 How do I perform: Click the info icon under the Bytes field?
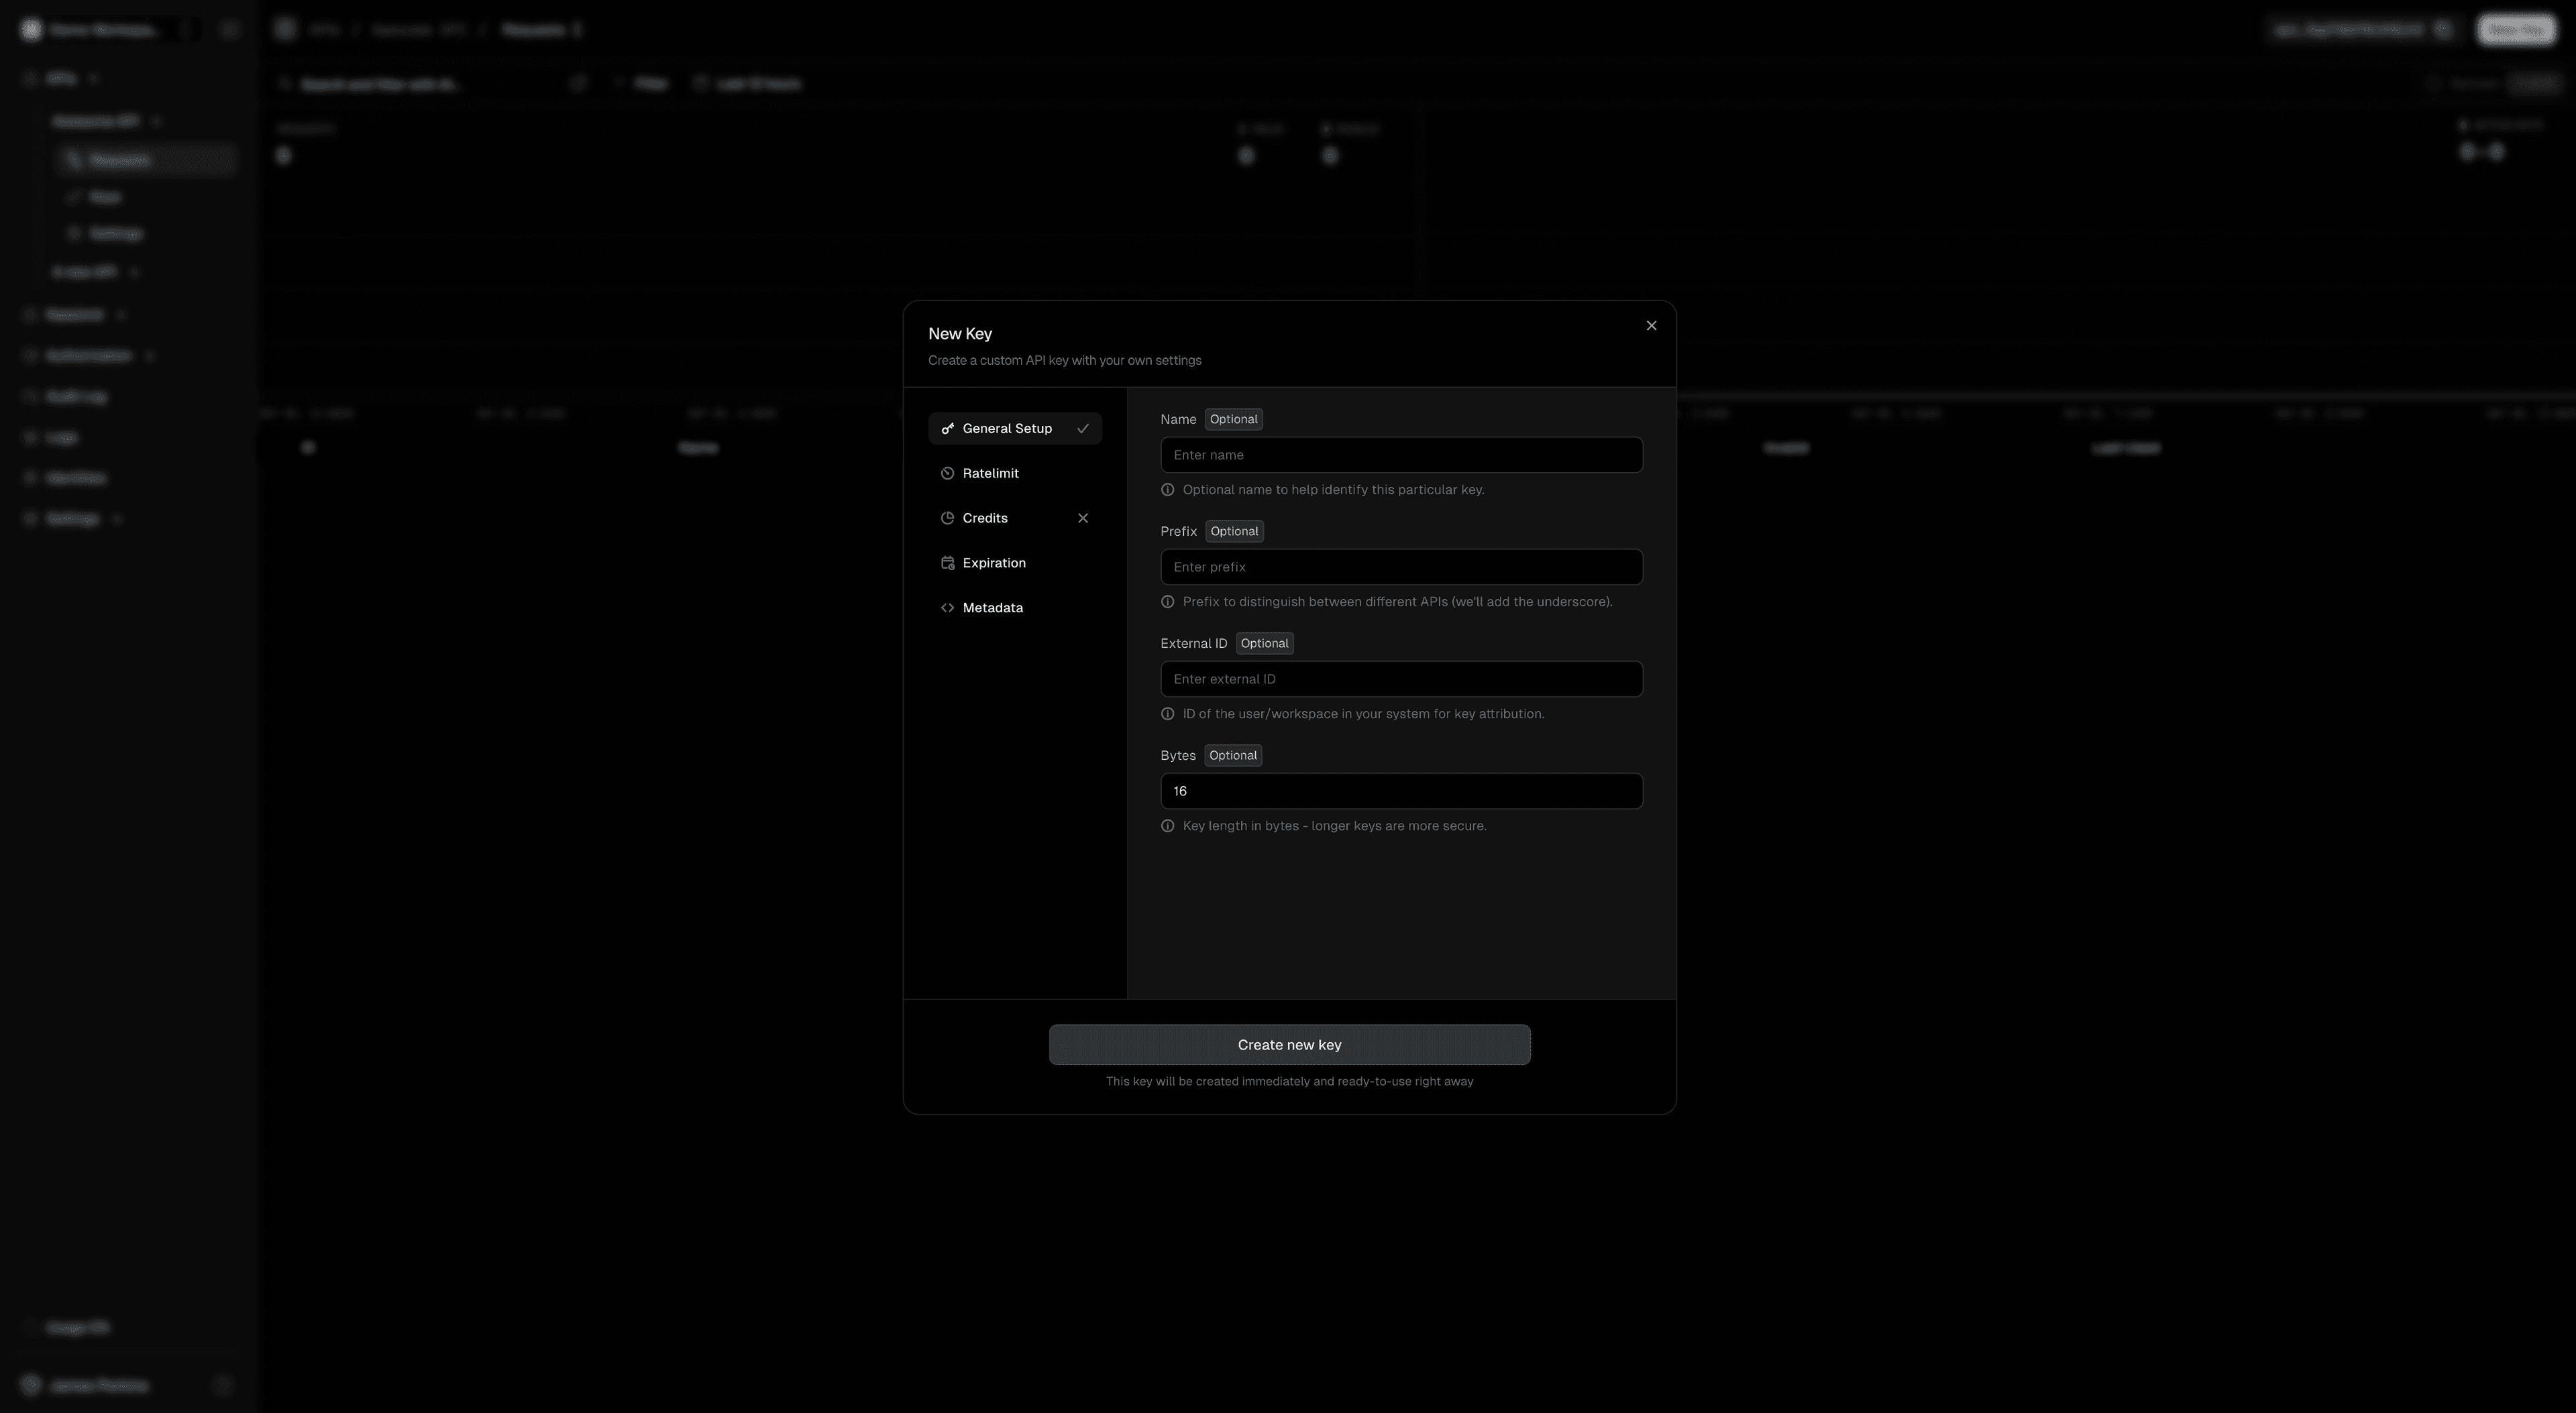pos(1167,826)
